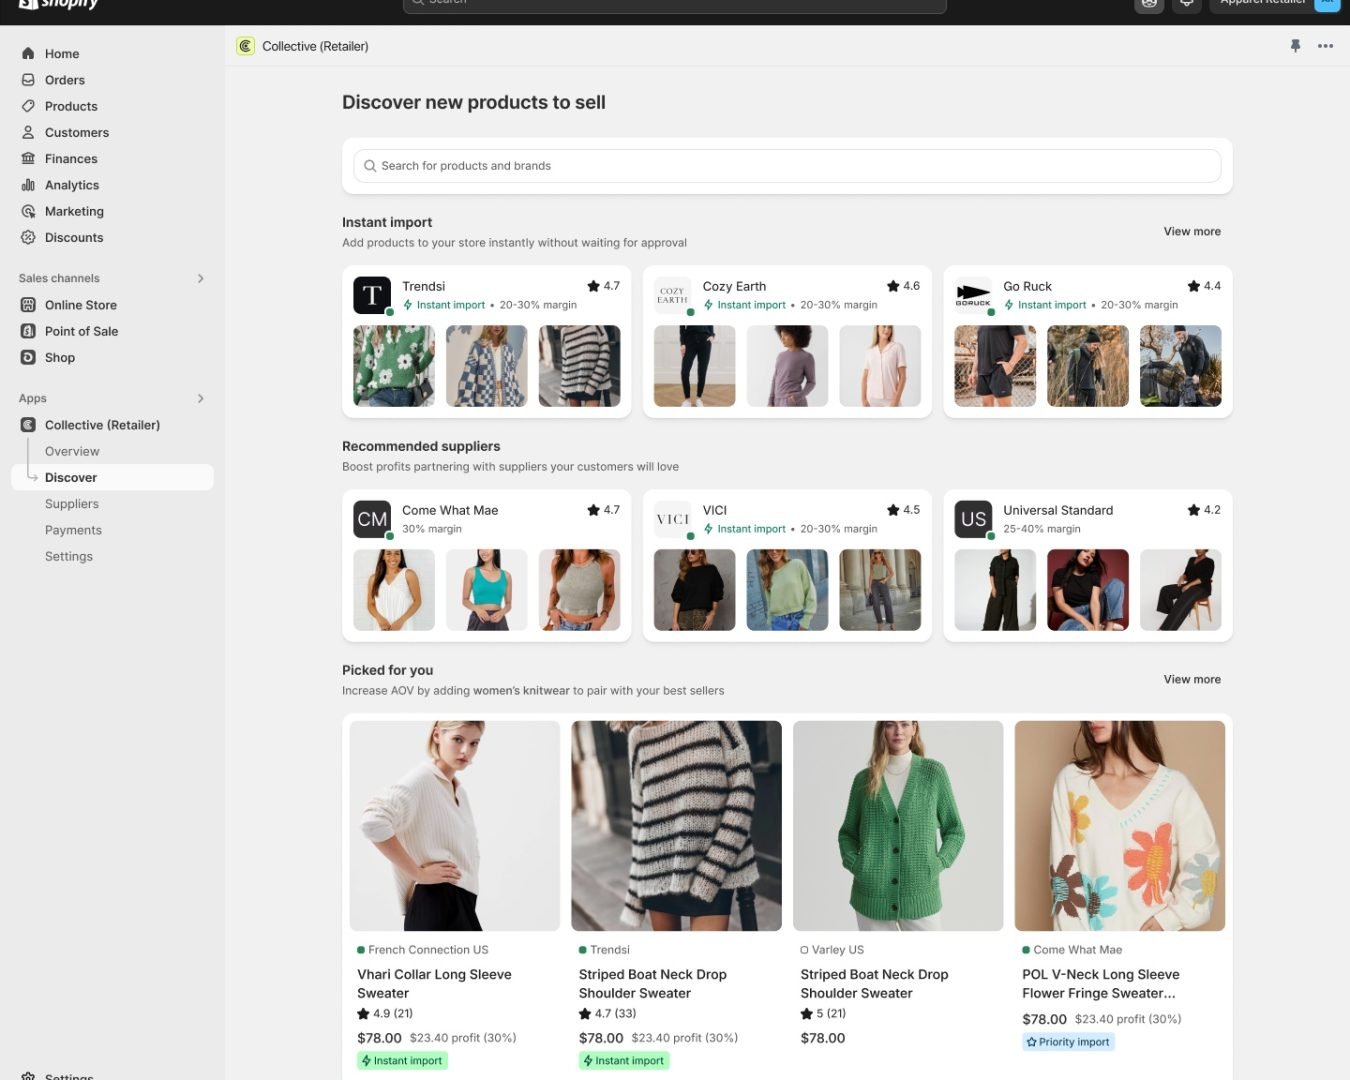Open the app Settings submenu item
The image size is (1350, 1080).
click(x=69, y=556)
